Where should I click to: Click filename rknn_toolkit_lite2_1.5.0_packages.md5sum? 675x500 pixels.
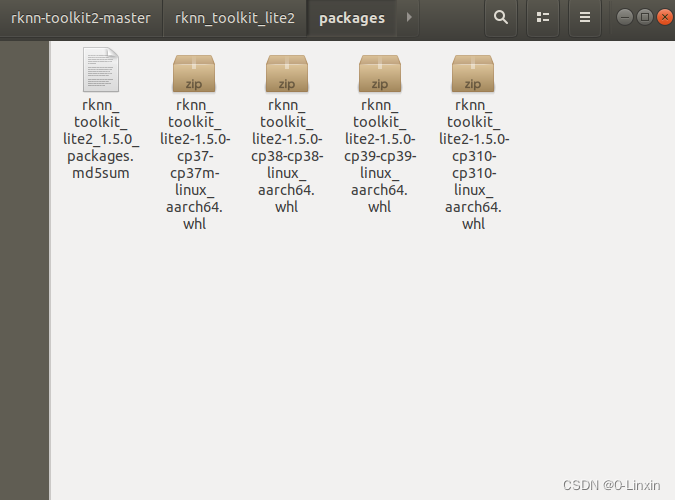101,139
